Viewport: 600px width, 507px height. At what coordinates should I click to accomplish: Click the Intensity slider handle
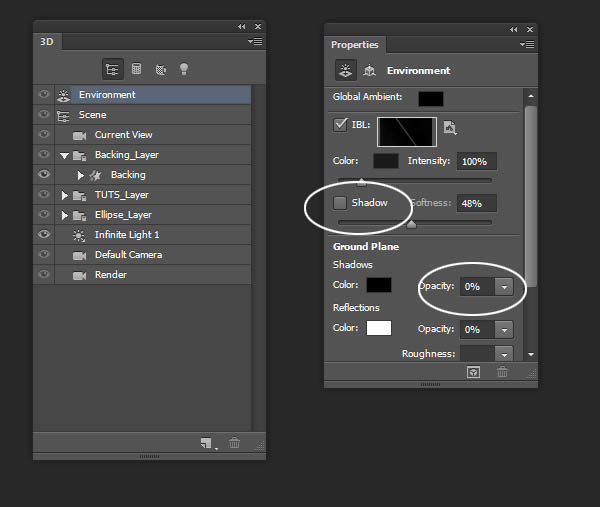[x=362, y=182]
